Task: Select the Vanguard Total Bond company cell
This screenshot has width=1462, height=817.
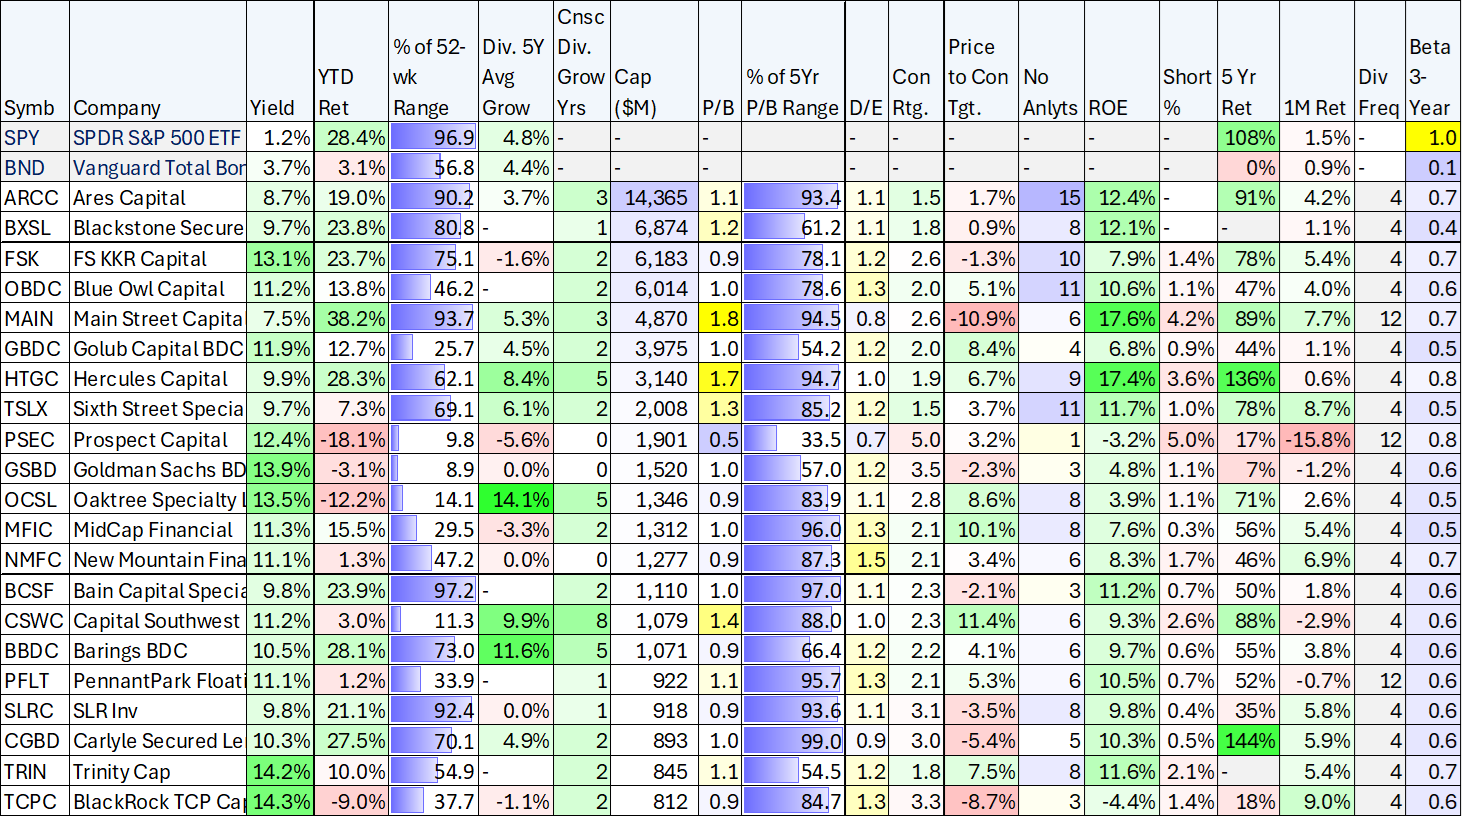Action: [x=158, y=167]
